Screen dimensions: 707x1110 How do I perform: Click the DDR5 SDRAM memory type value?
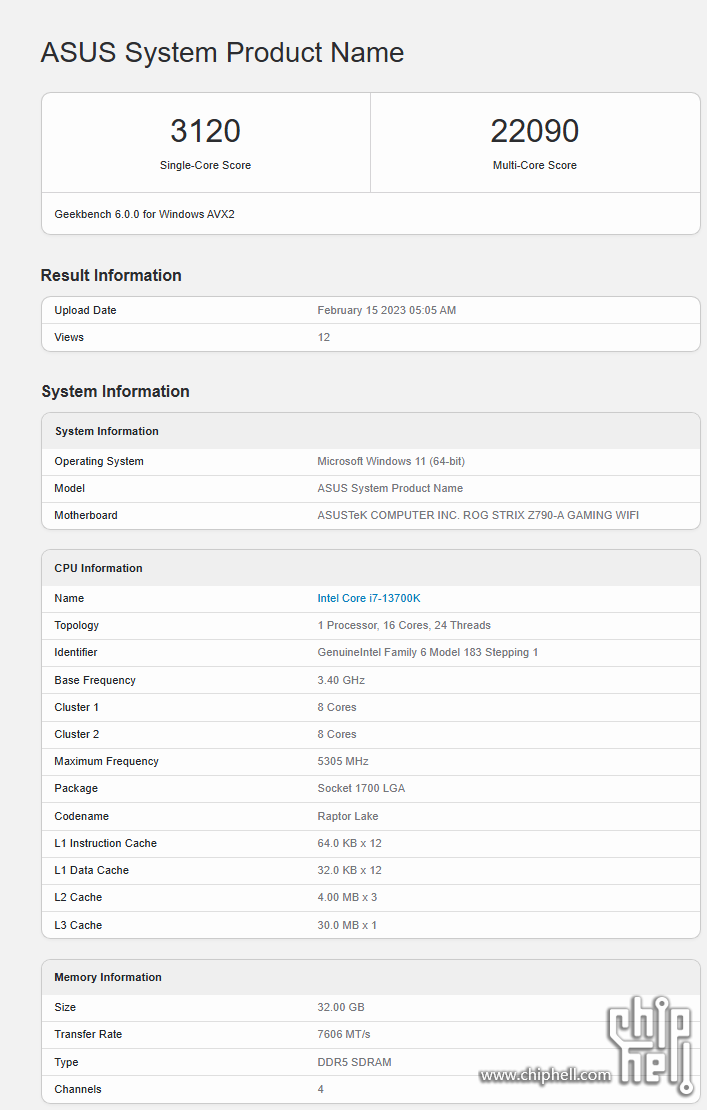354,1062
